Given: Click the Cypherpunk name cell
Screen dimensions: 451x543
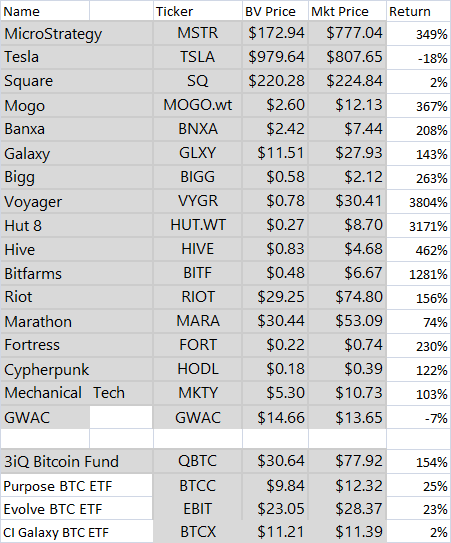Looking at the screenshot, I should tap(77, 369).
